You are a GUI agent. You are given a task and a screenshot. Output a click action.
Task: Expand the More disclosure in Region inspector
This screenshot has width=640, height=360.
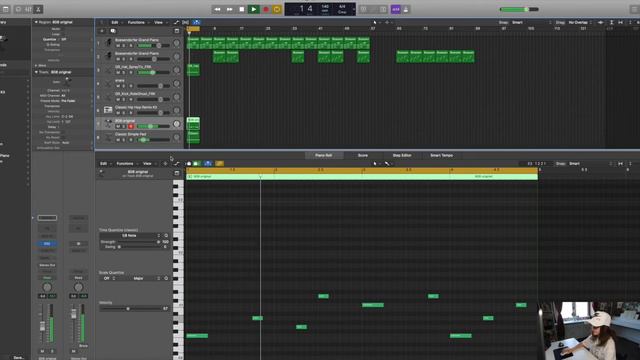(36, 65)
